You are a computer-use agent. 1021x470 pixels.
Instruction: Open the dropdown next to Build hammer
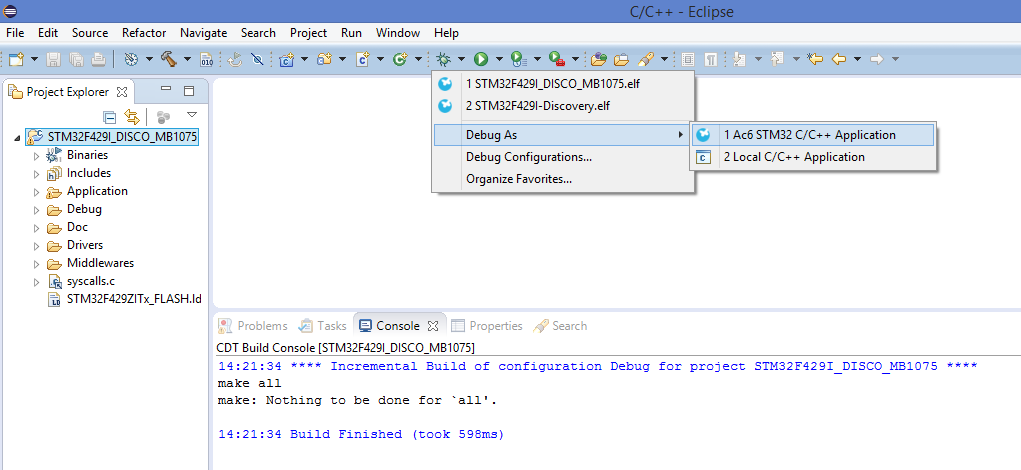click(188, 59)
